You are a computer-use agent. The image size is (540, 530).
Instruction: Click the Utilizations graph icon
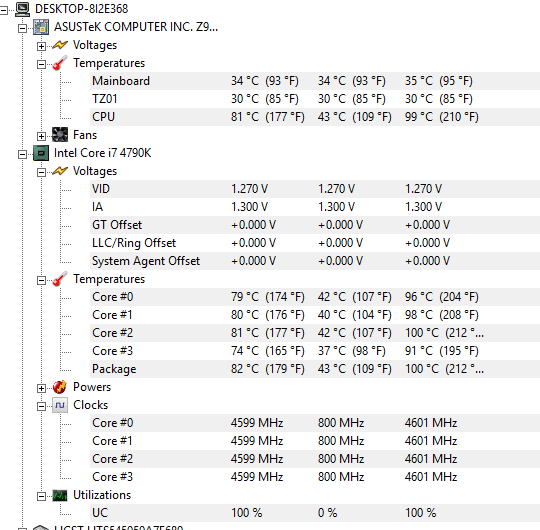pyautogui.click(x=60, y=495)
